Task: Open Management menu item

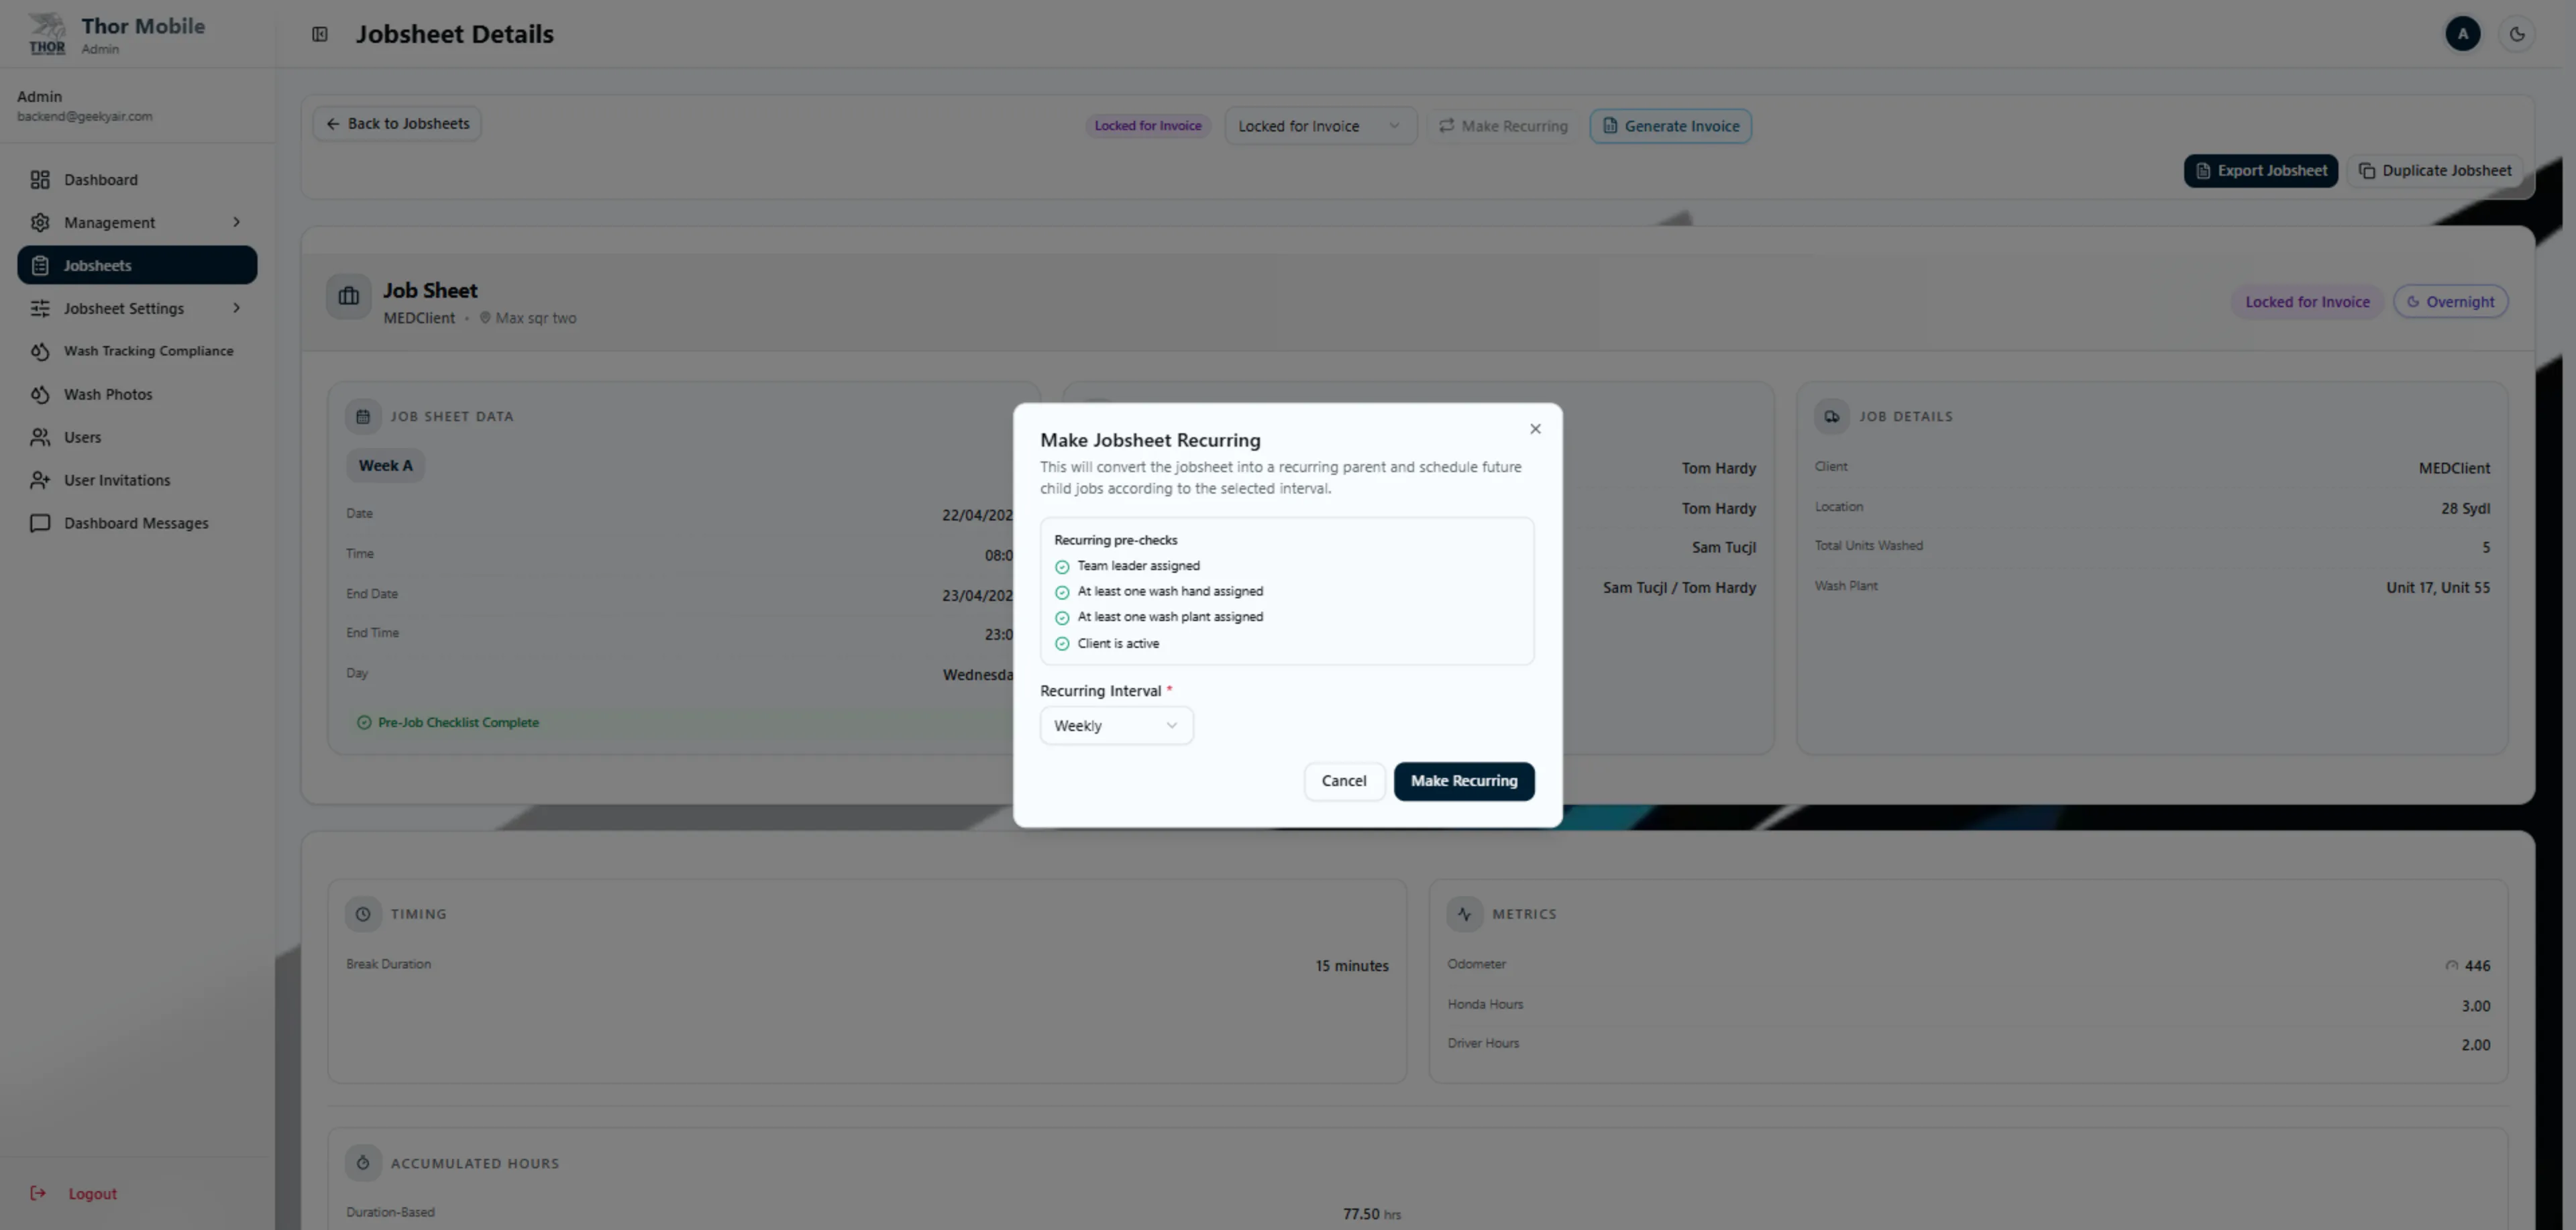Action: click(137, 222)
